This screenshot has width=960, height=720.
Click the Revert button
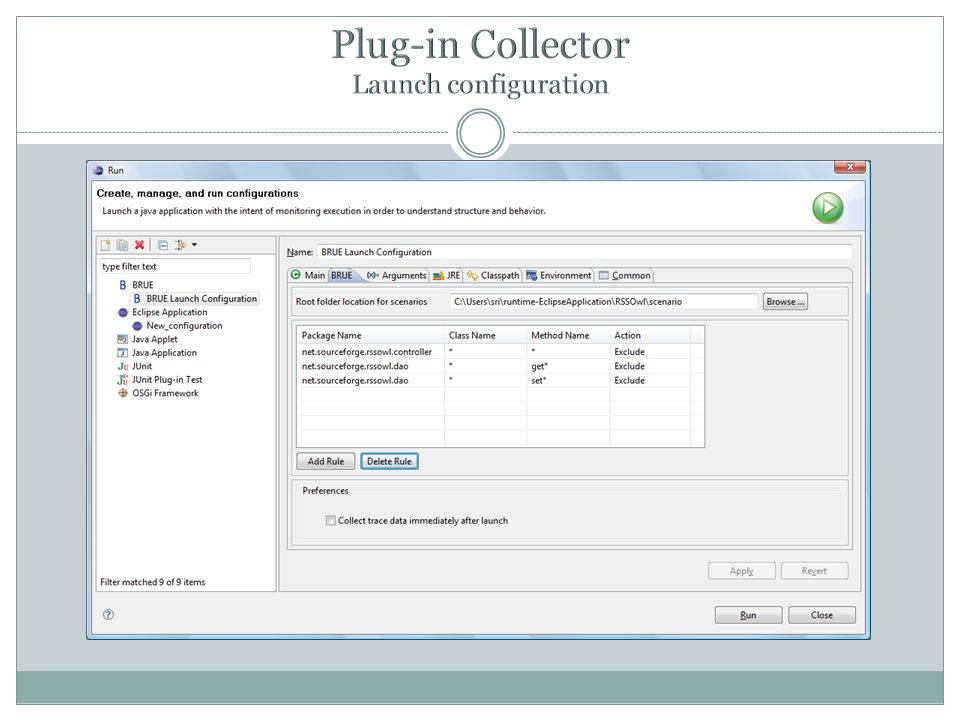[814, 571]
